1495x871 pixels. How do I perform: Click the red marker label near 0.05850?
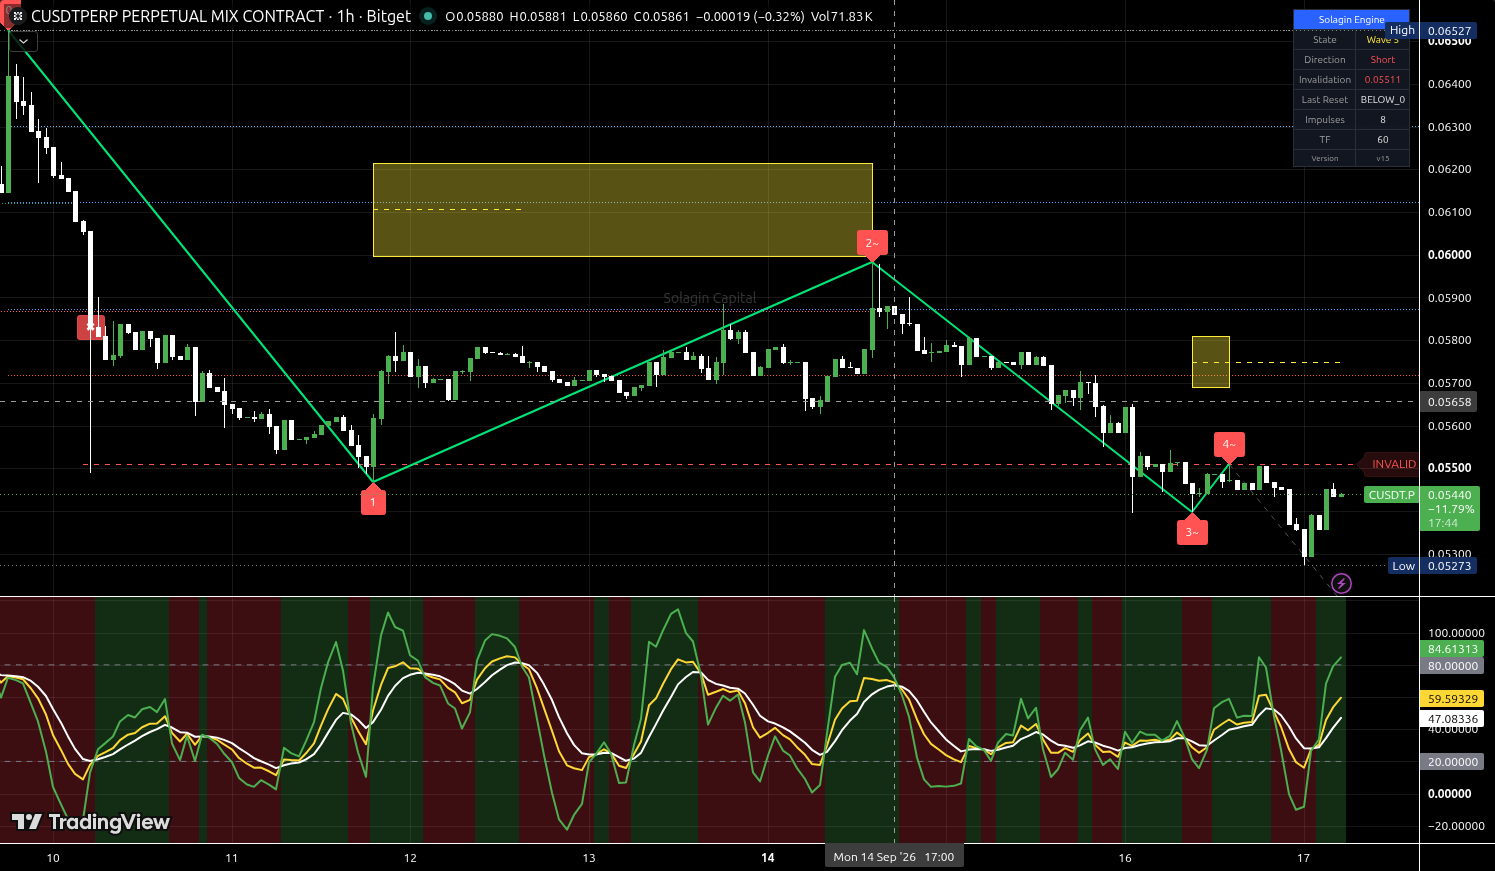91,327
